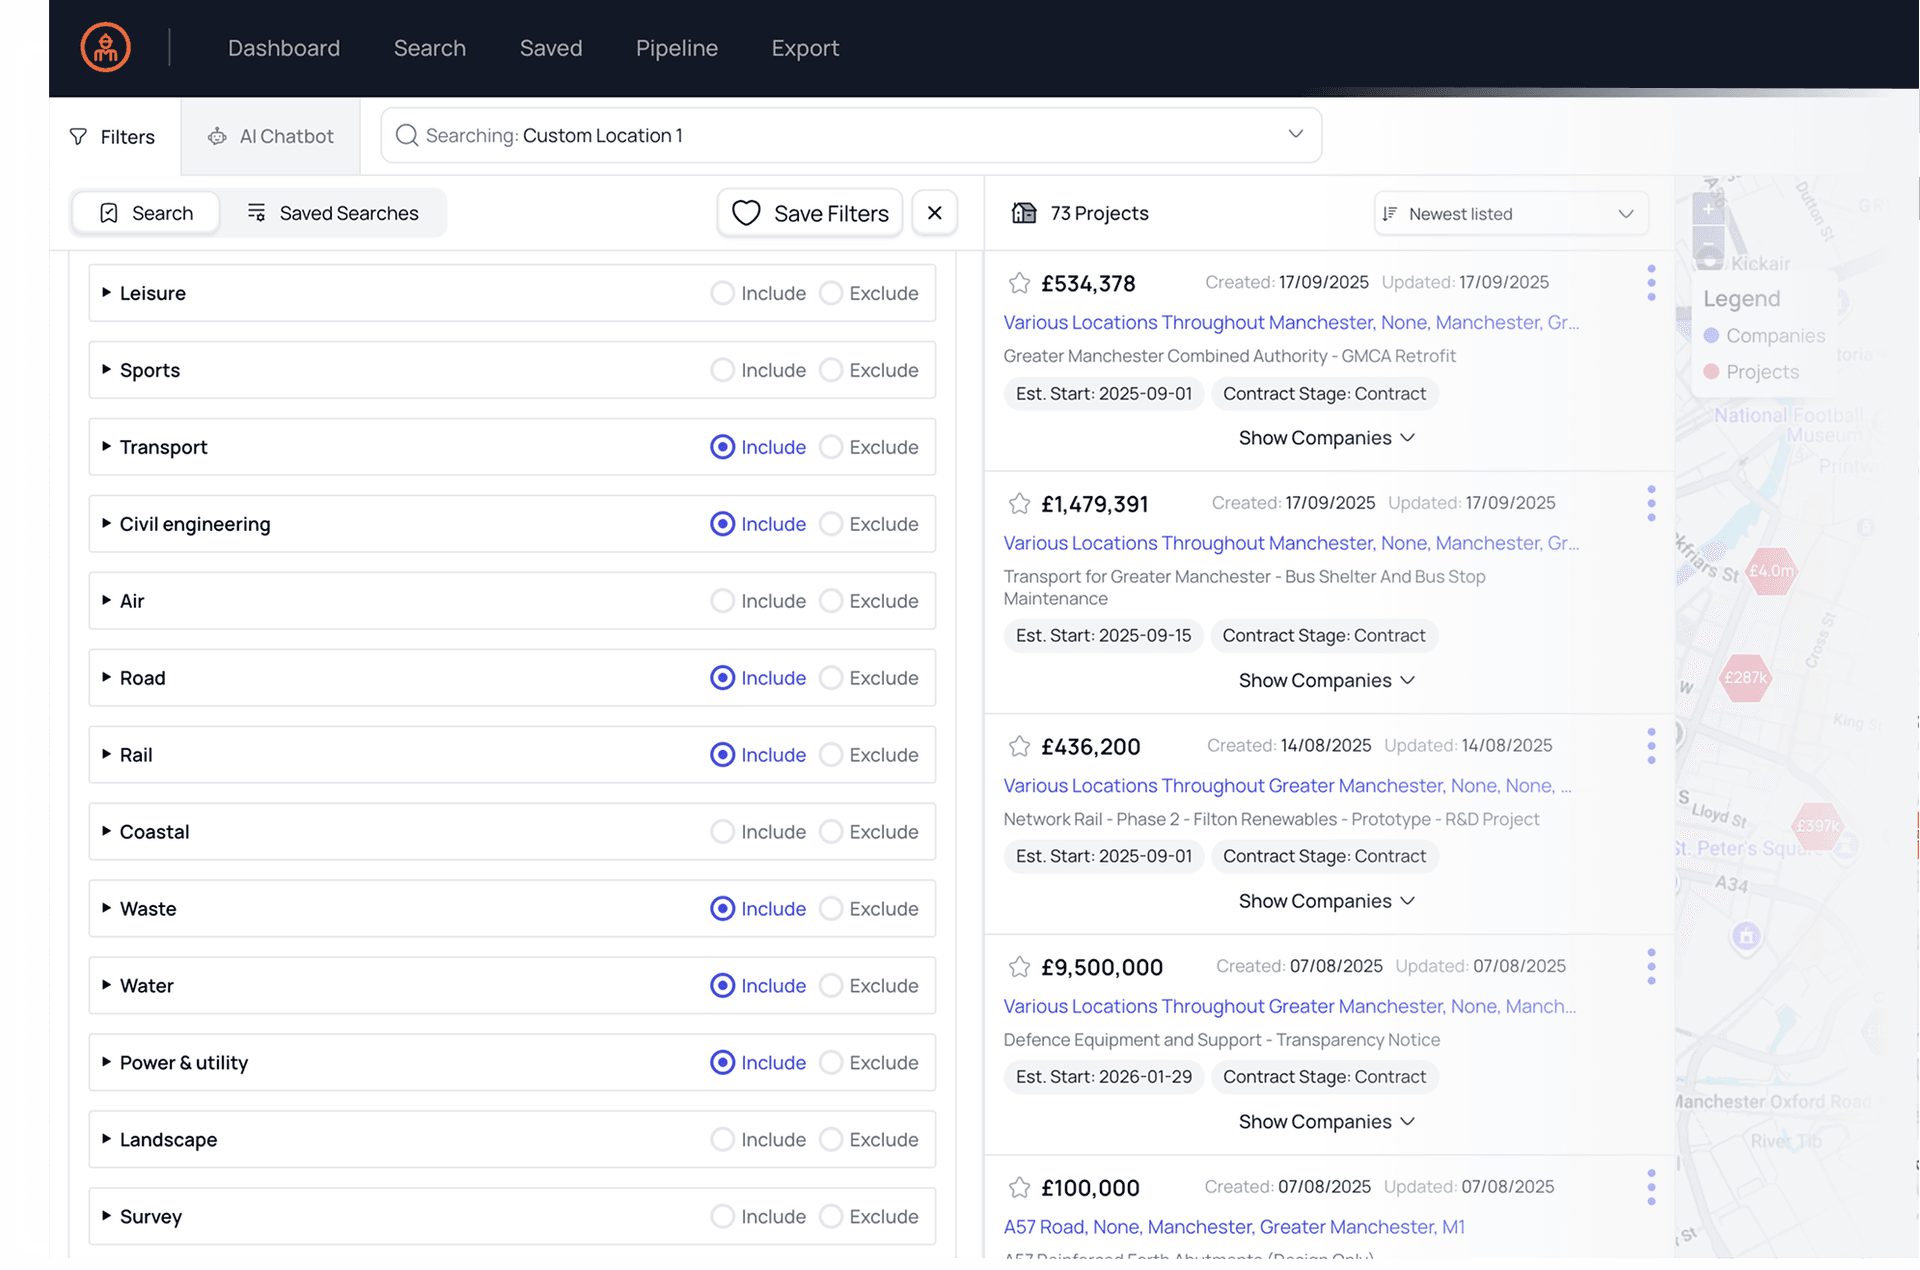Close the filters panel with X
This screenshot has height=1270, width=1920.
pyautogui.click(x=934, y=213)
